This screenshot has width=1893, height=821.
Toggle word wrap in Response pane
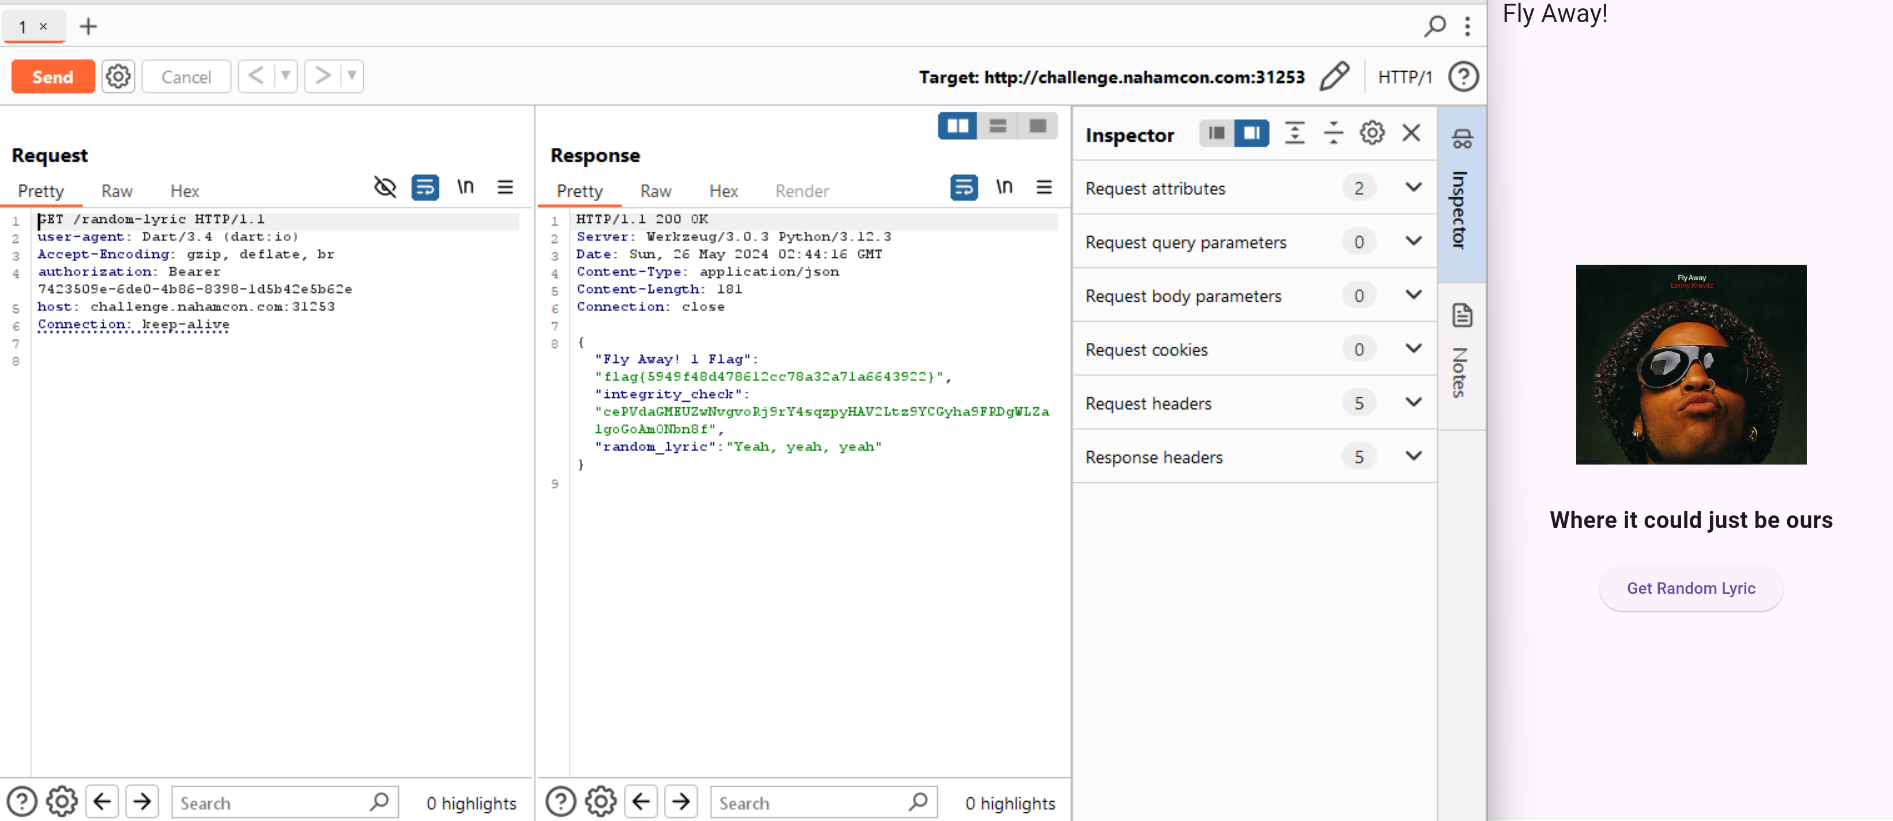click(x=964, y=187)
